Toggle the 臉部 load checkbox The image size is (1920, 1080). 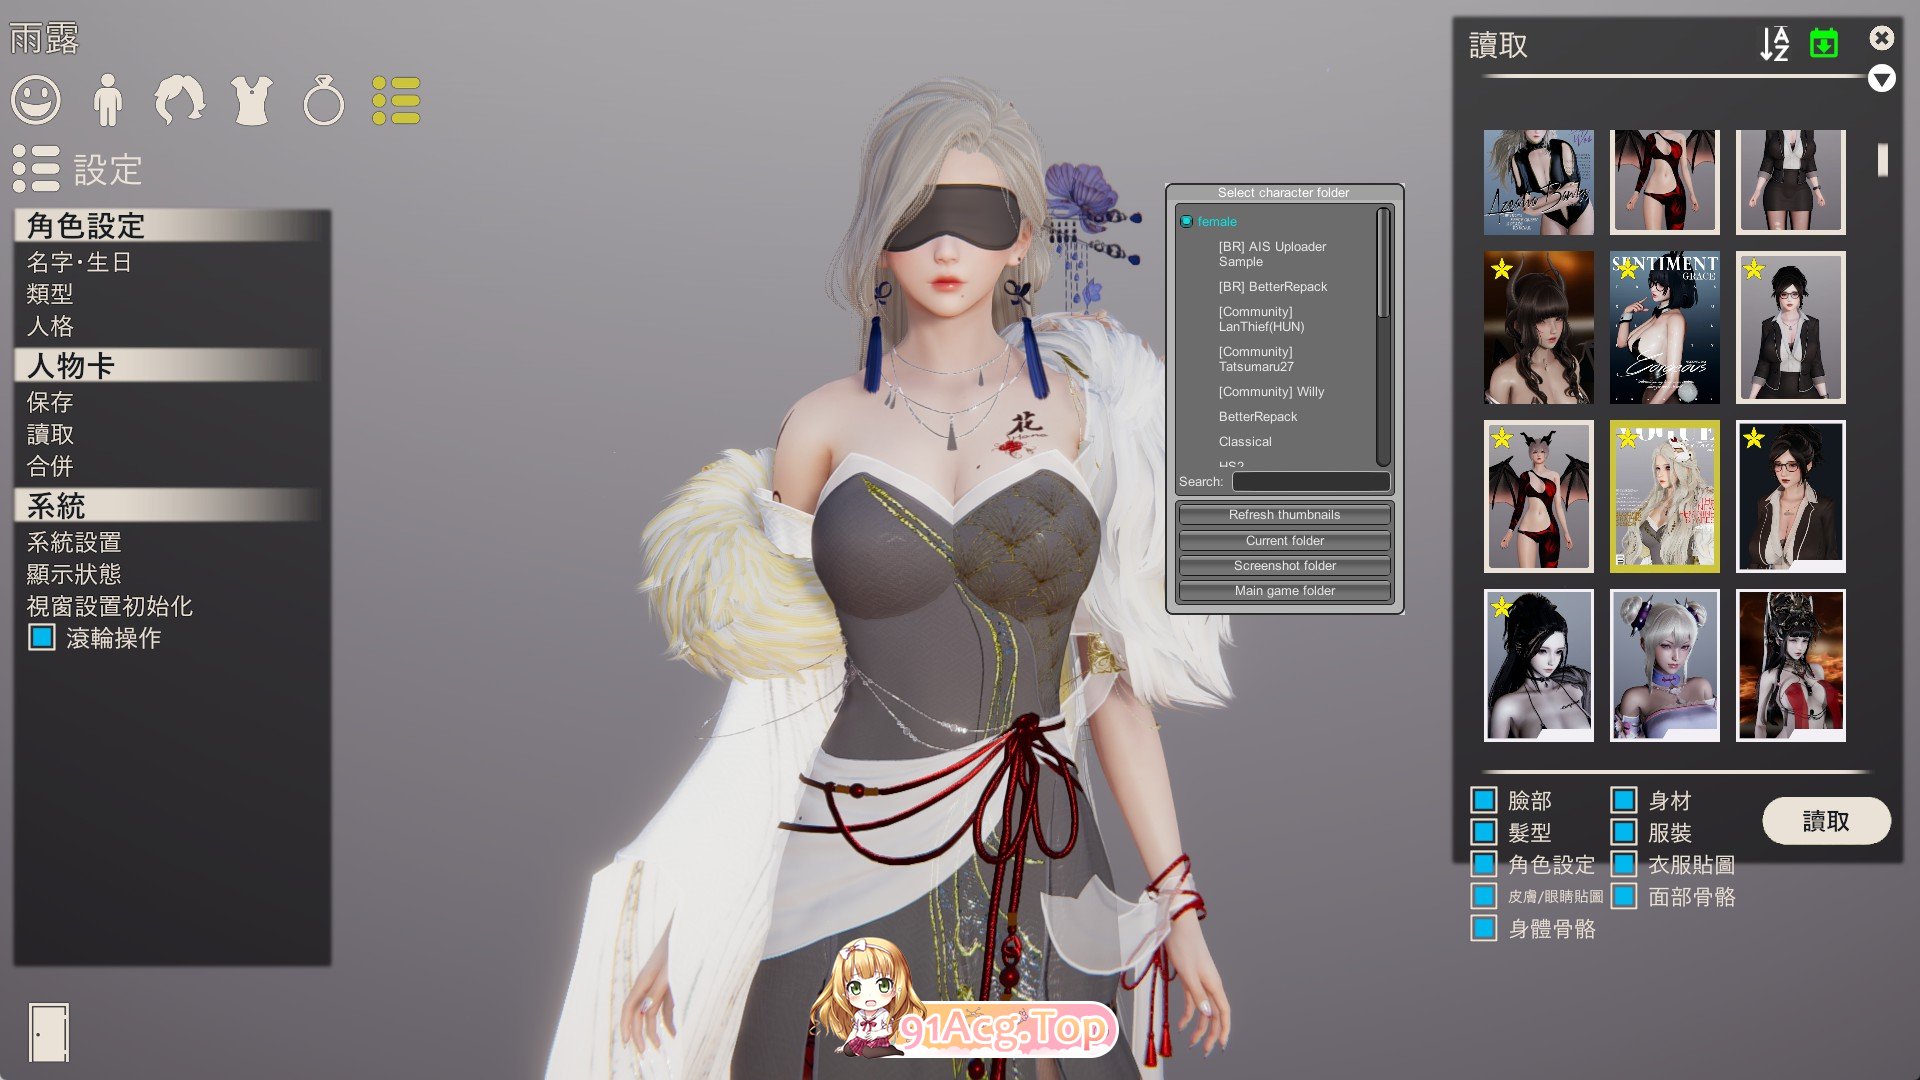tap(1484, 800)
